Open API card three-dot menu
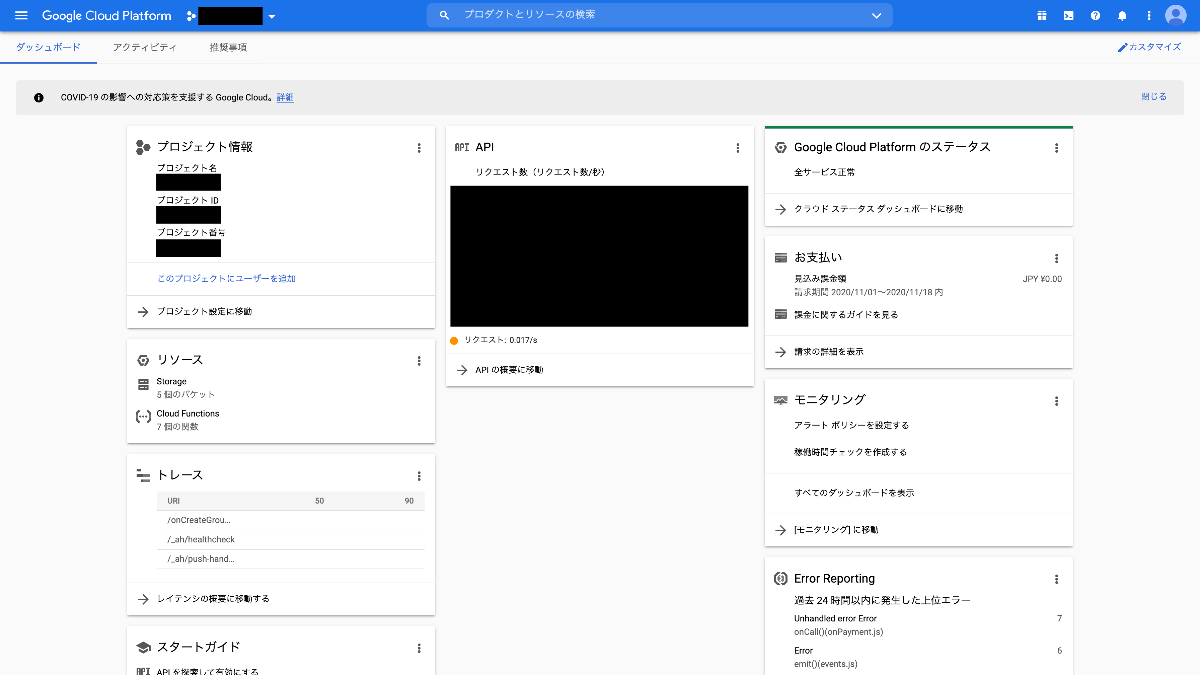Viewport: 1200px width, 675px height. tap(738, 148)
